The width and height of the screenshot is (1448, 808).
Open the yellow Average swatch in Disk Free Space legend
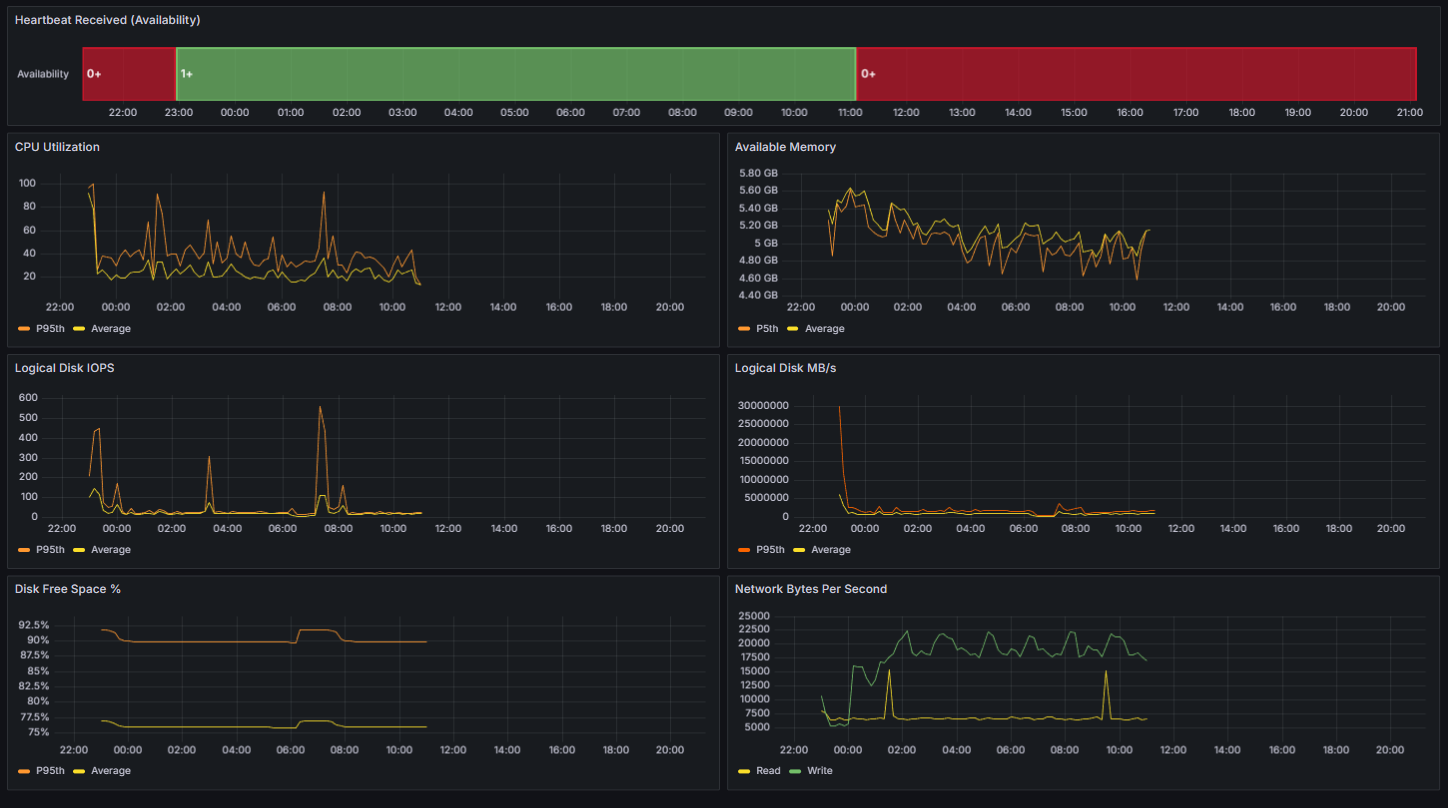point(79,771)
